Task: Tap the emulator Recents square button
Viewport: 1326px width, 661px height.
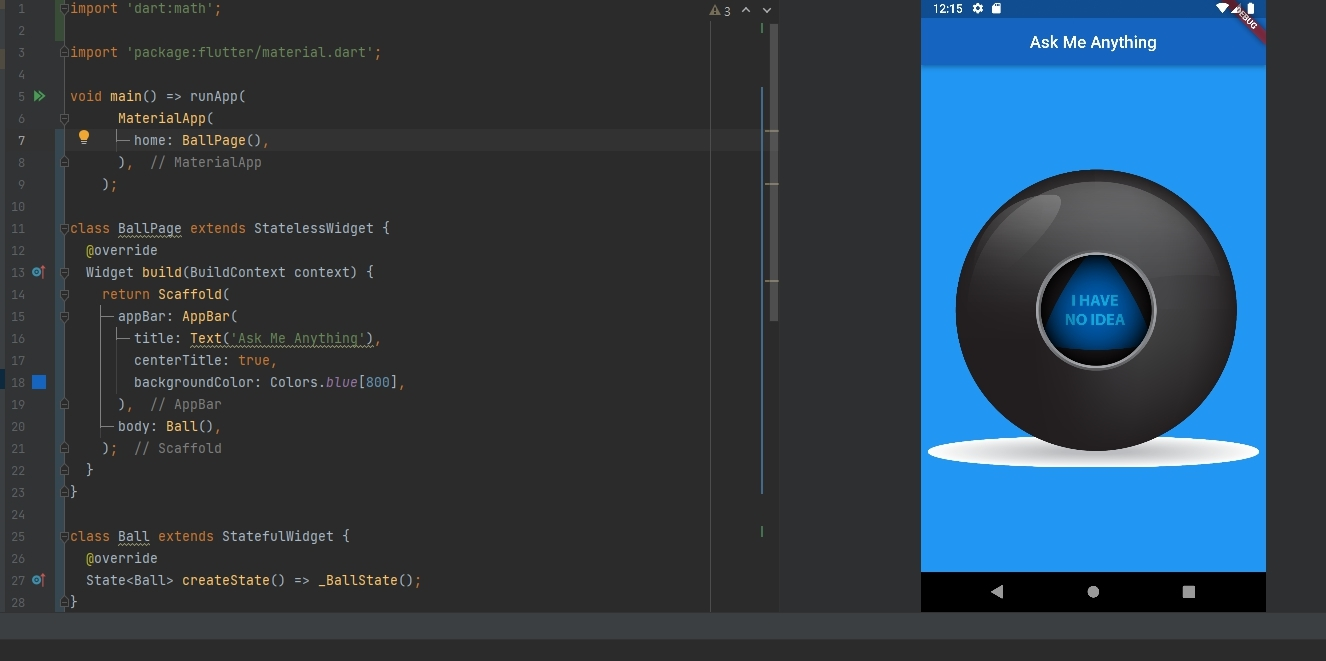Action: [1189, 592]
